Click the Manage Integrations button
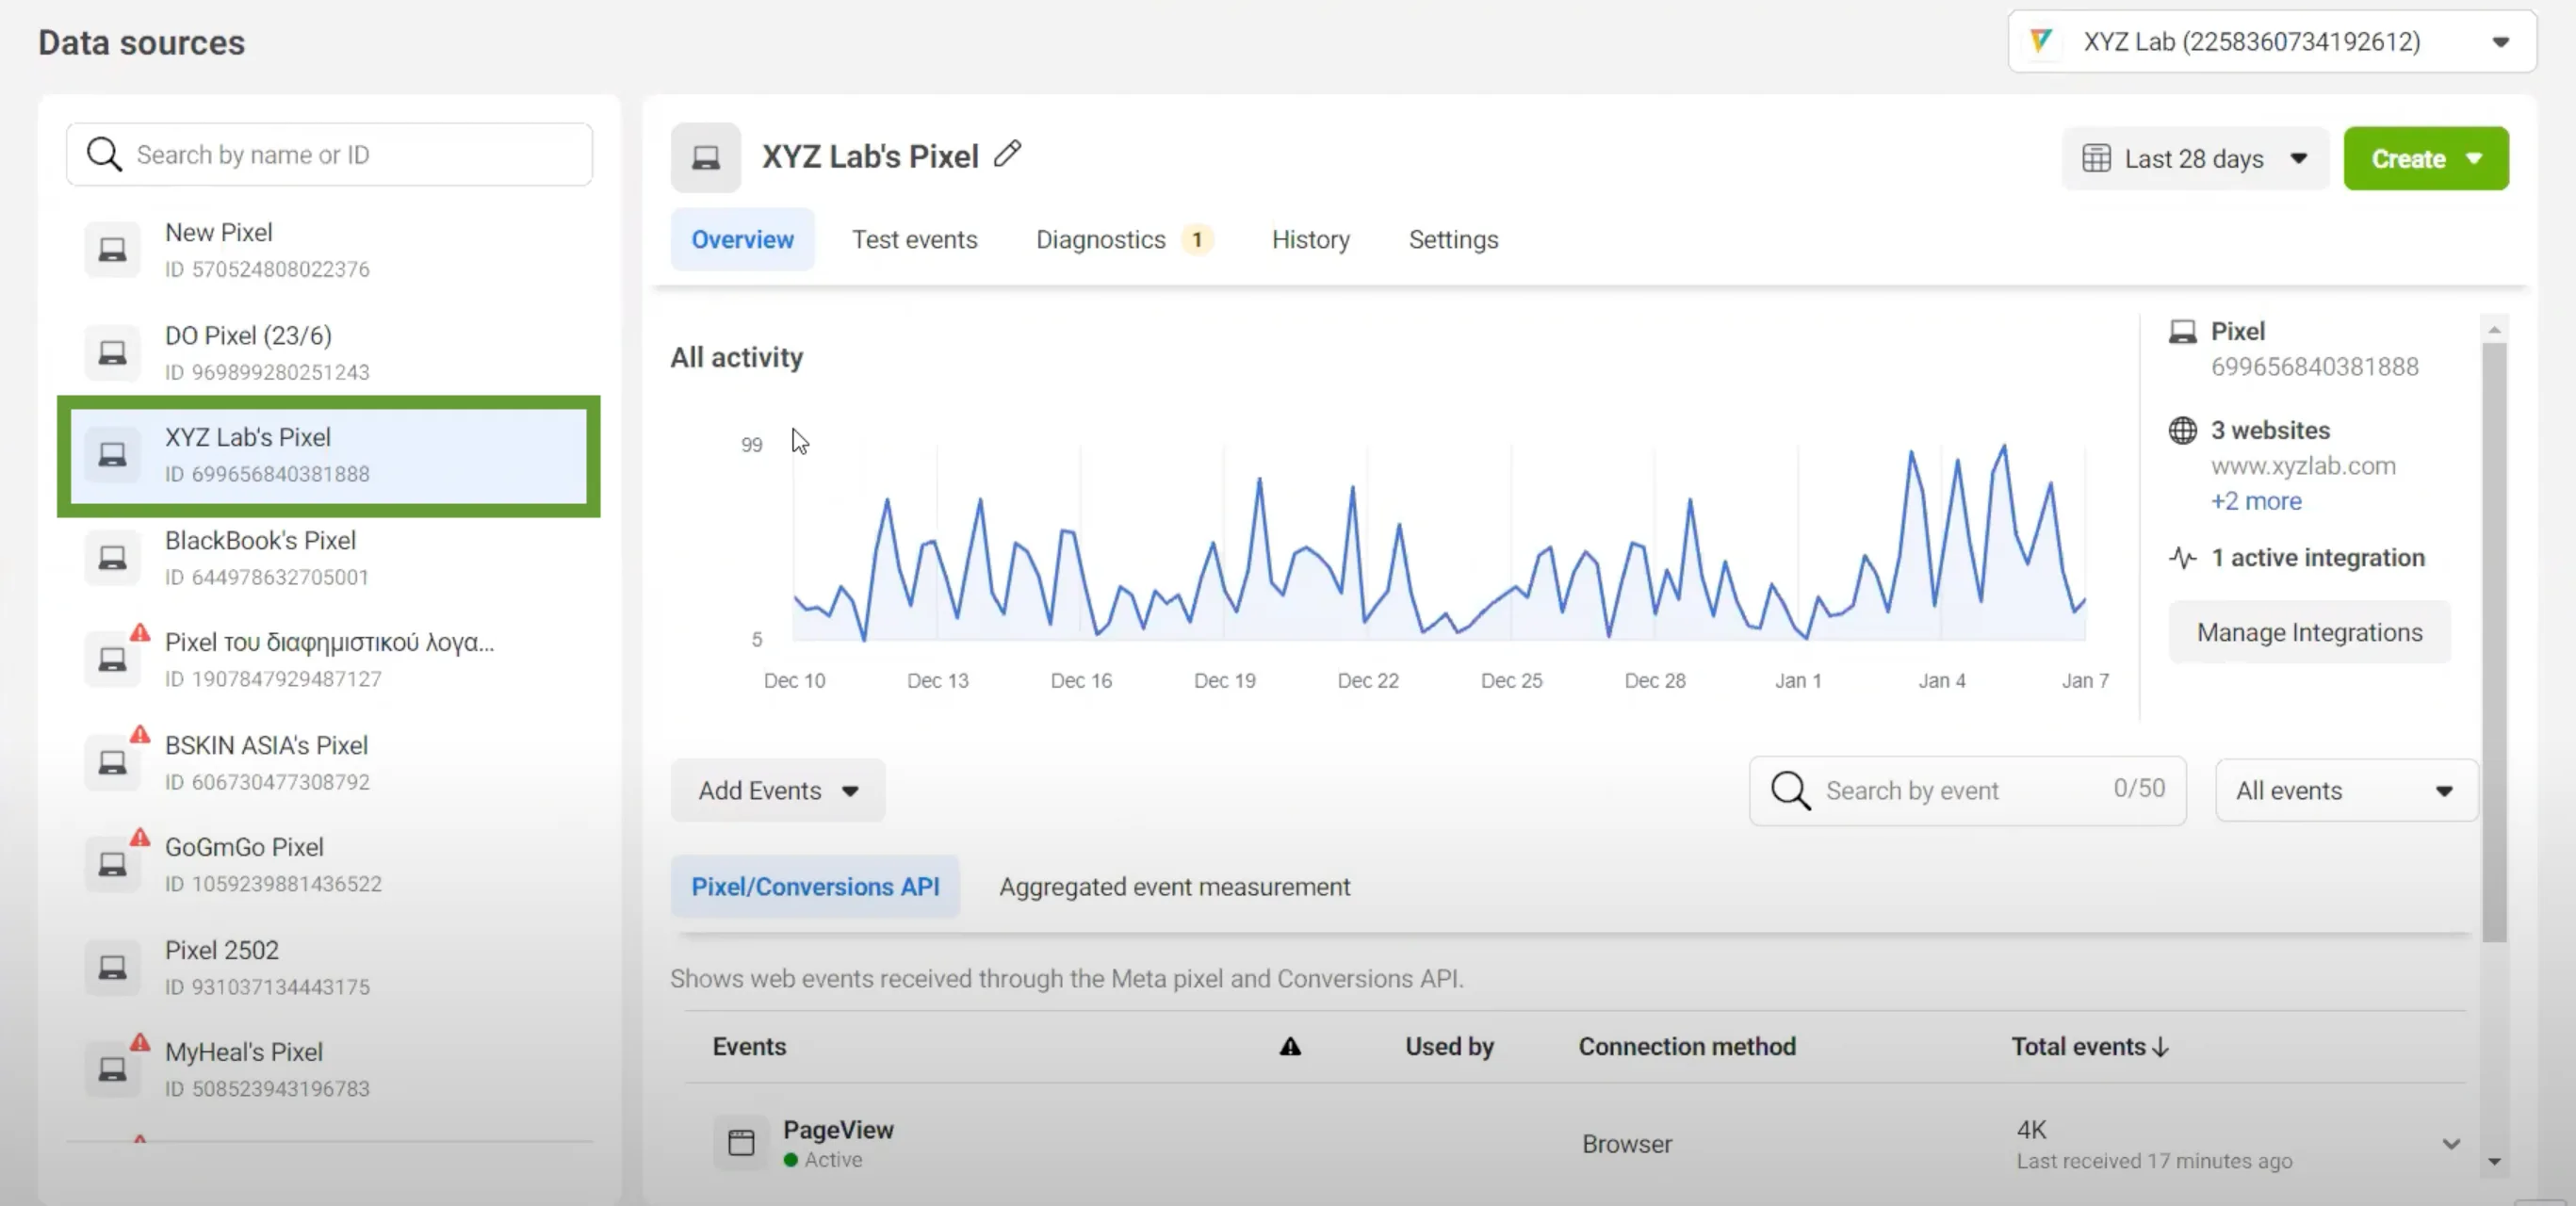 coord(2309,632)
